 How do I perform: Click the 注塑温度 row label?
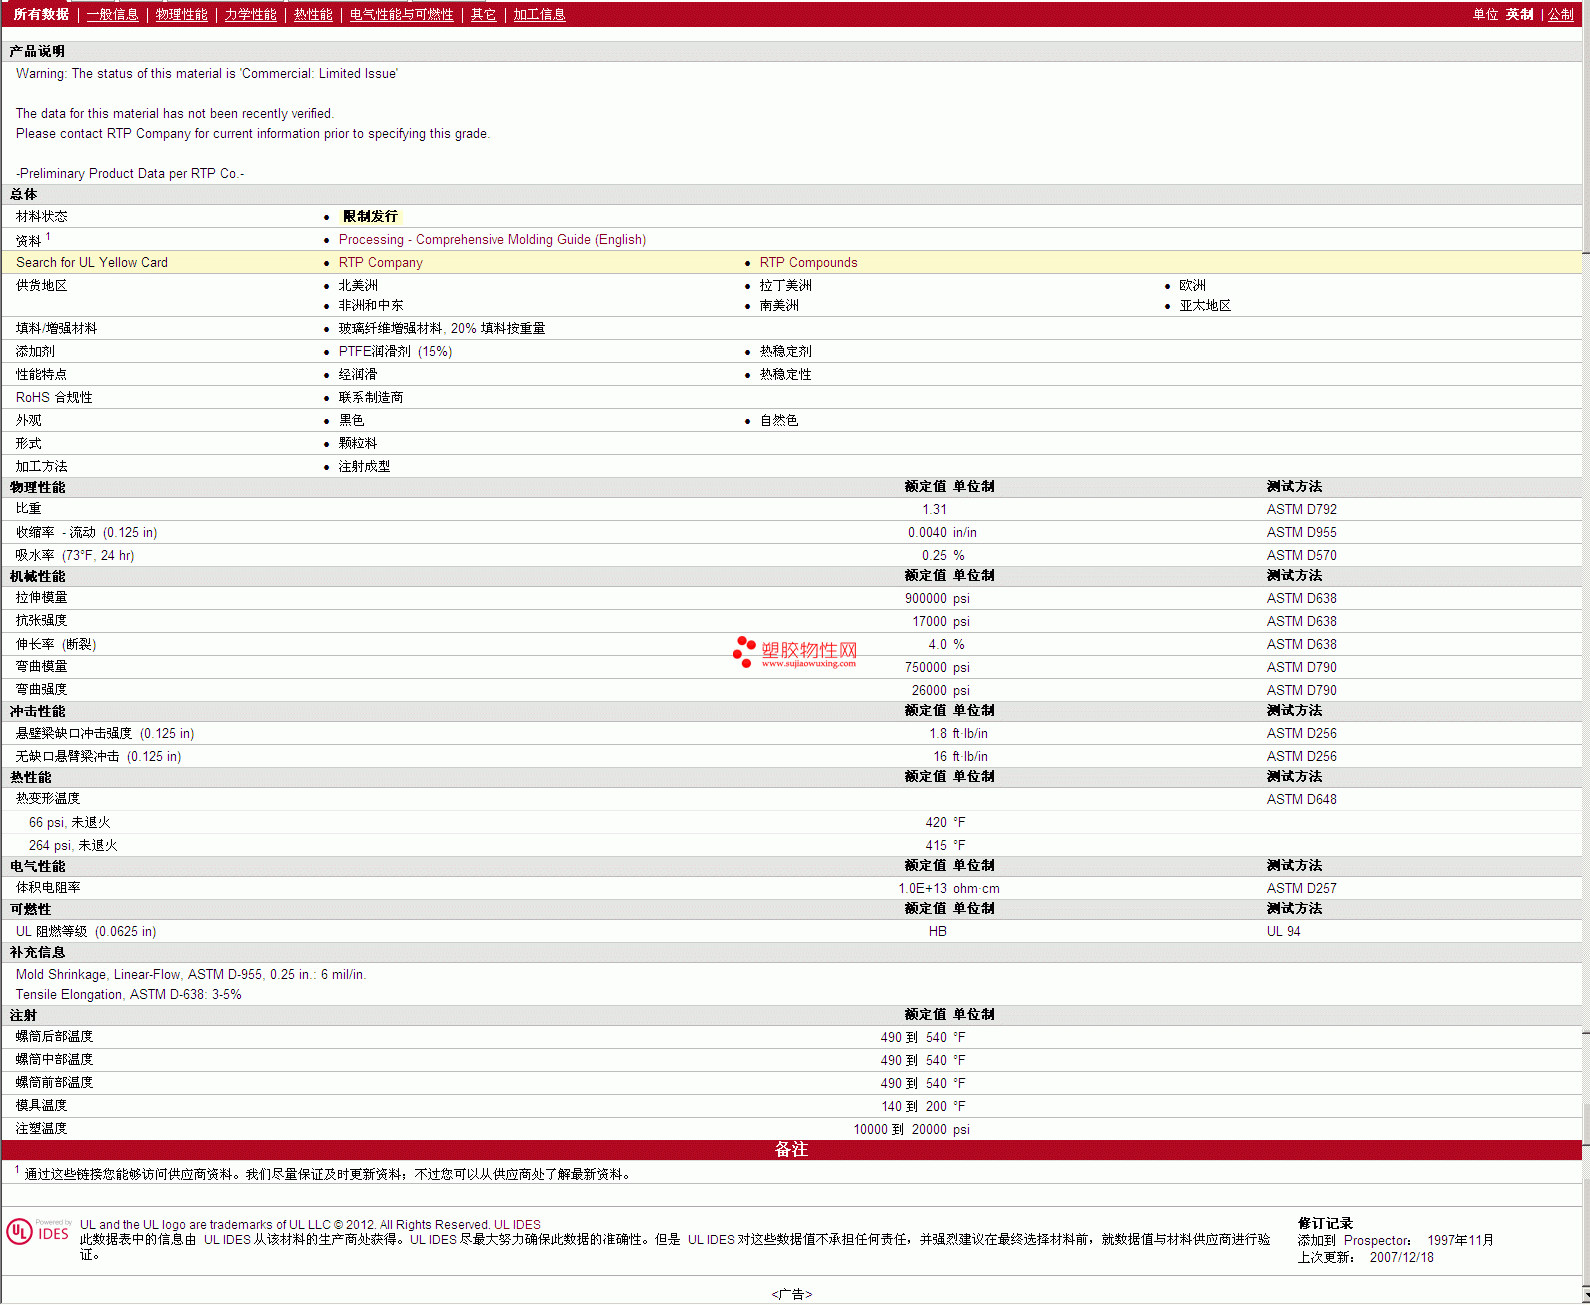(41, 1128)
